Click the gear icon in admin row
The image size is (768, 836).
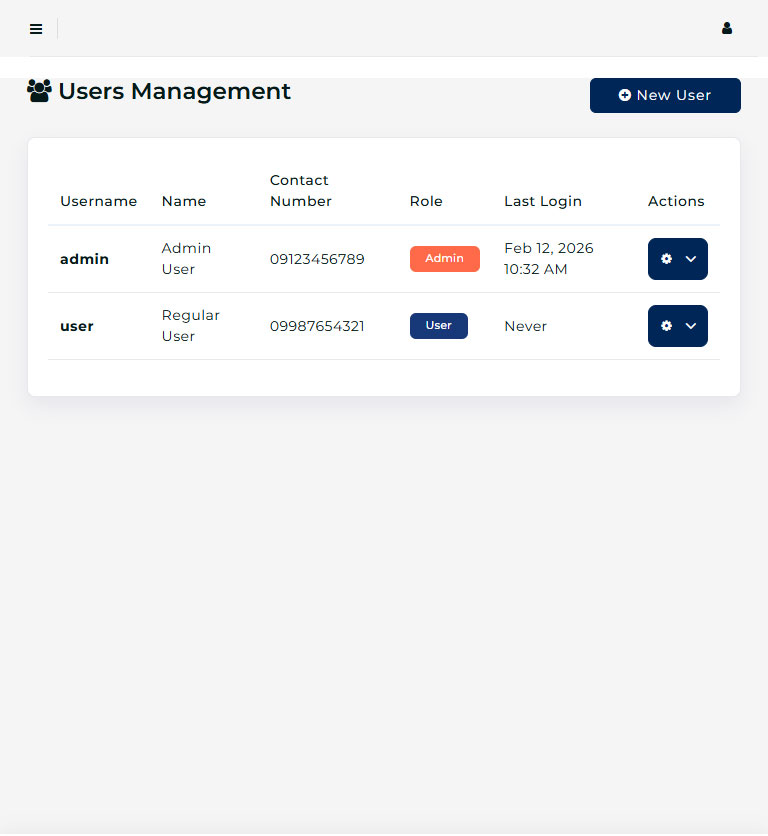tap(667, 259)
